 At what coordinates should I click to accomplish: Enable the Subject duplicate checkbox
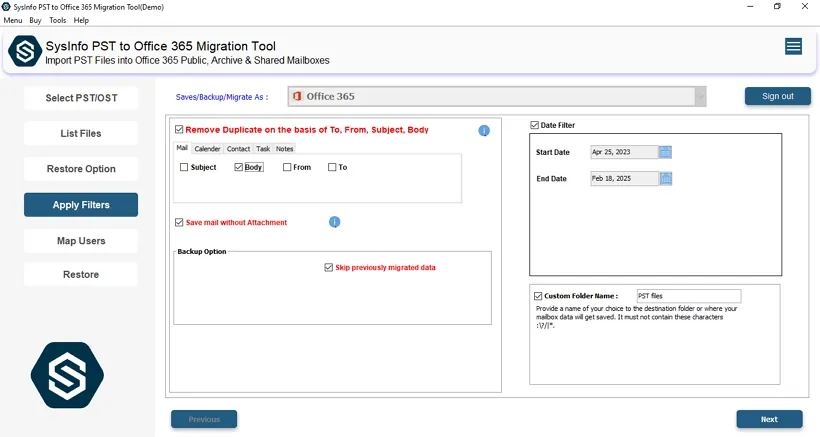184,168
